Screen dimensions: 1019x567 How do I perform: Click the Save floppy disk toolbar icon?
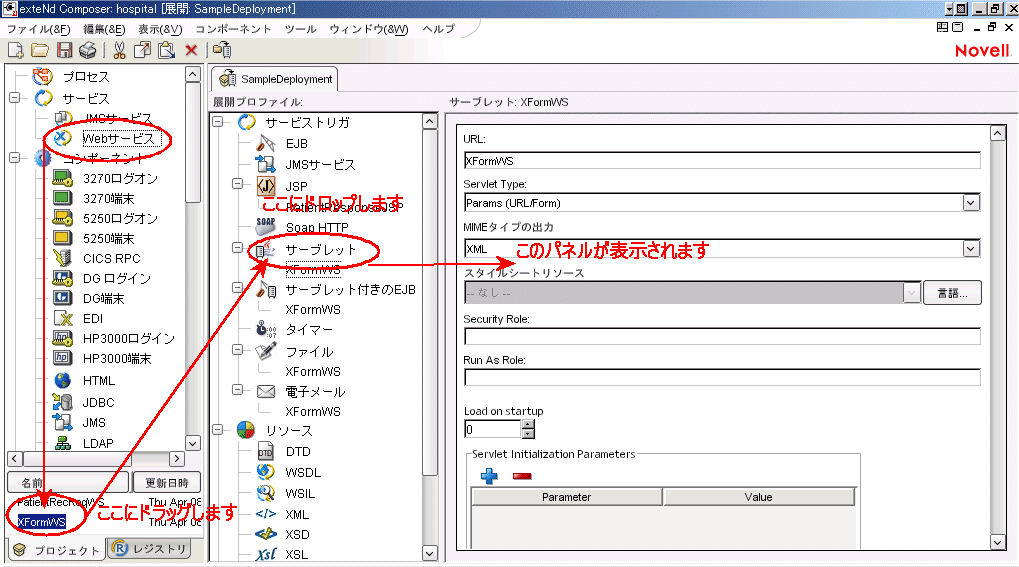pos(64,50)
